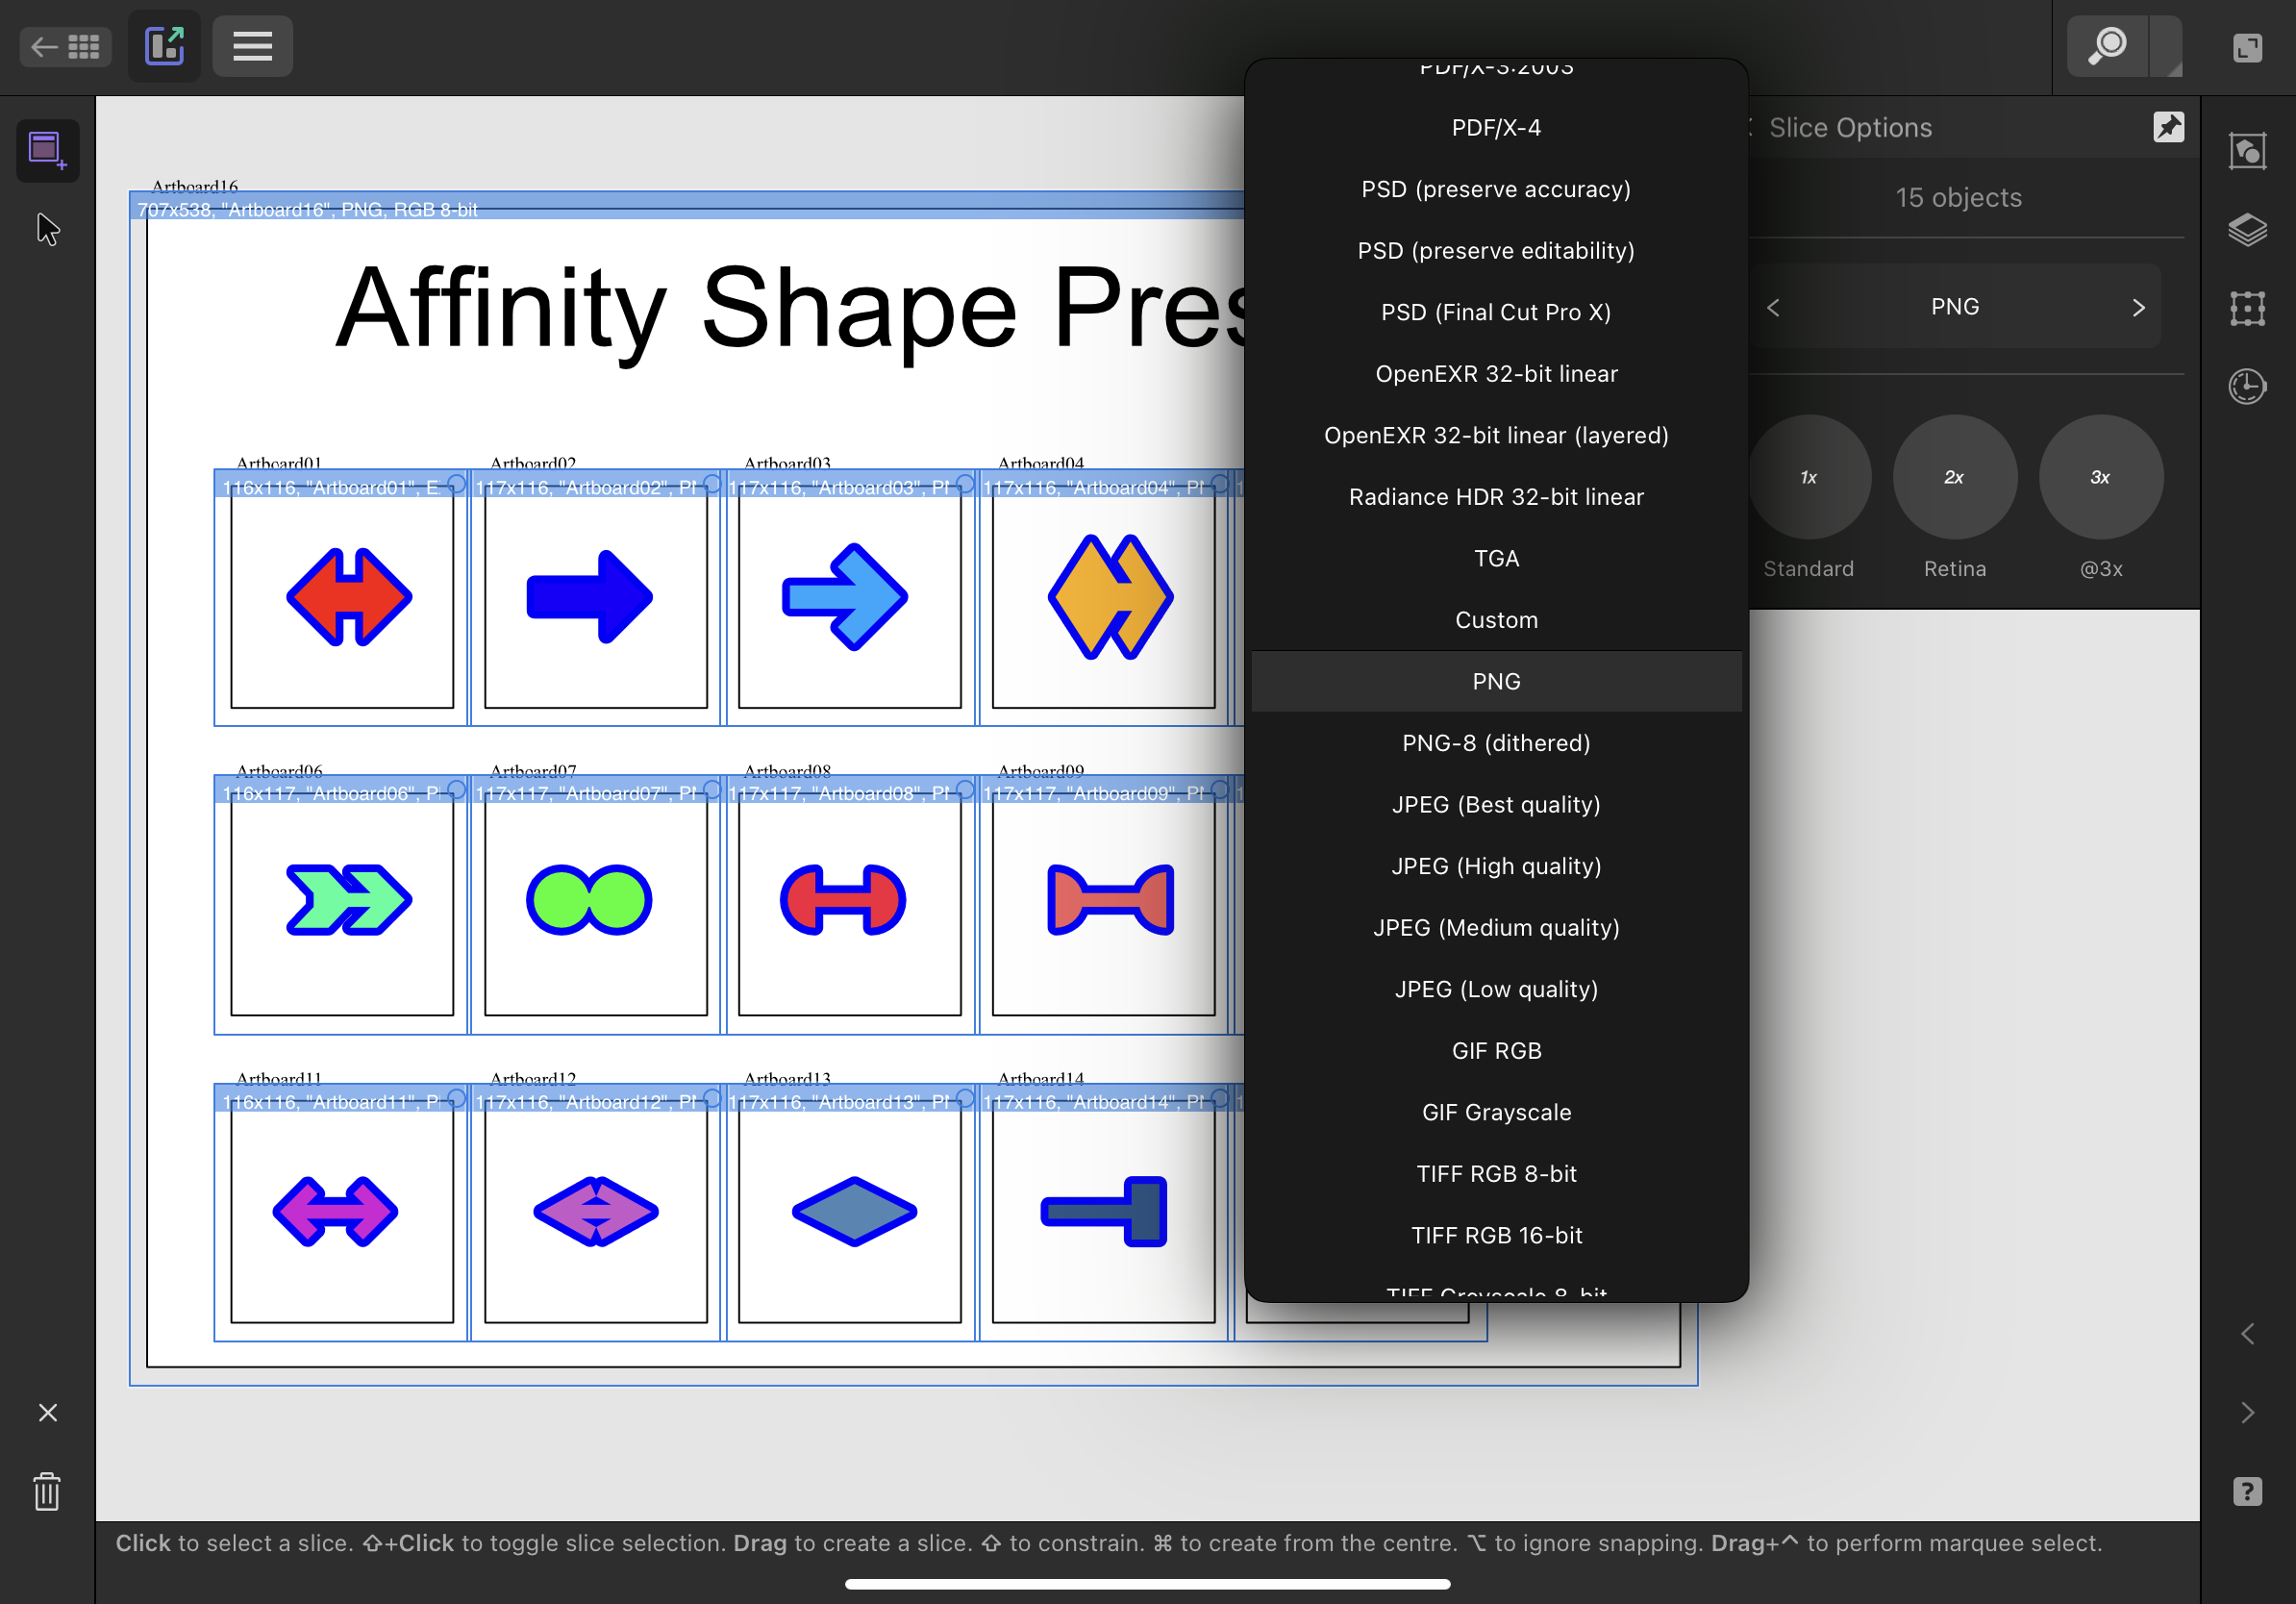Select Radiance HDR 32-bit linear

[1496, 497]
